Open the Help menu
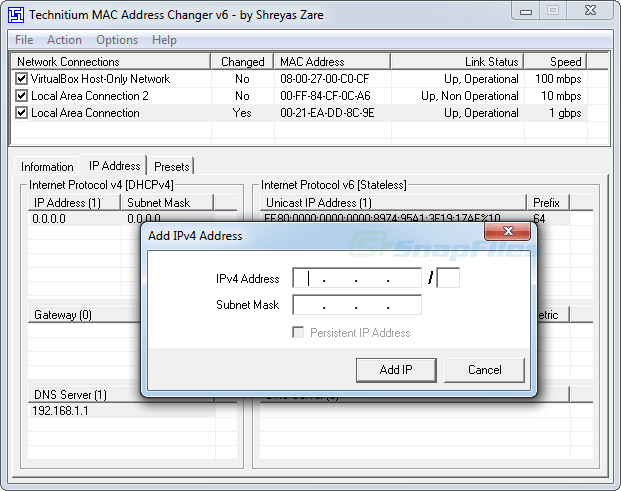 [x=164, y=40]
